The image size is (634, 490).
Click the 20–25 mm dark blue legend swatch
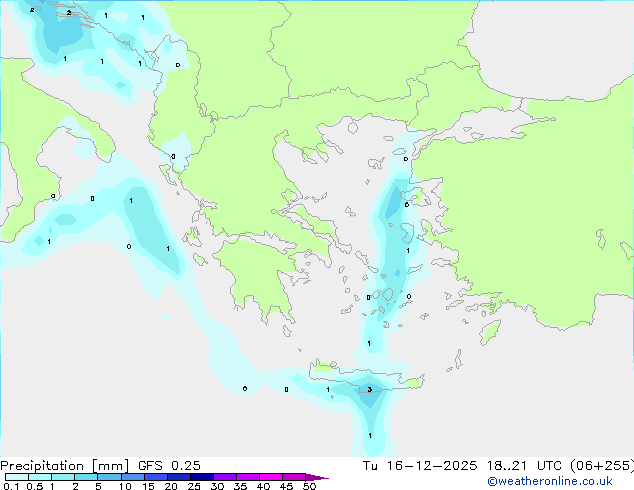(x=179, y=477)
